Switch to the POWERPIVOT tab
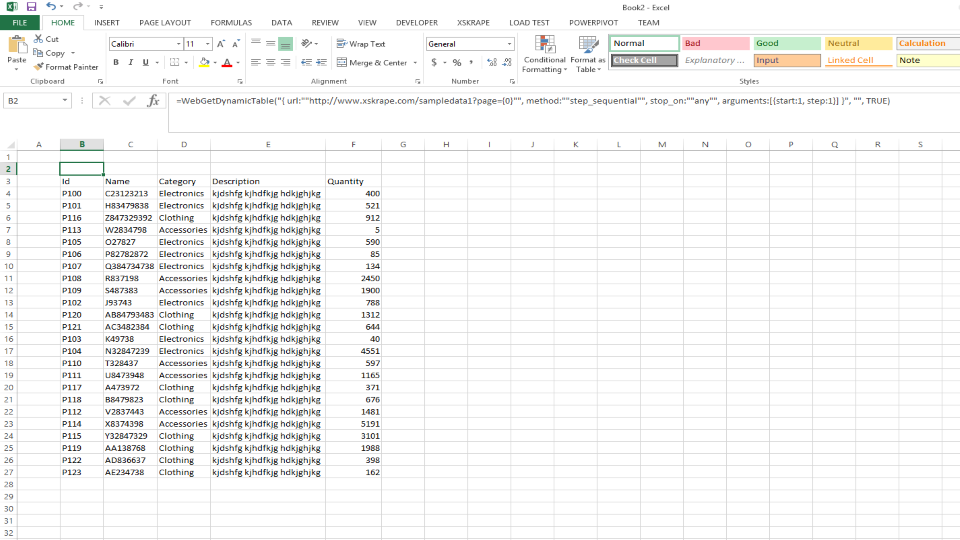Image resolution: width=960 pixels, height=540 pixels. pyautogui.click(x=593, y=23)
